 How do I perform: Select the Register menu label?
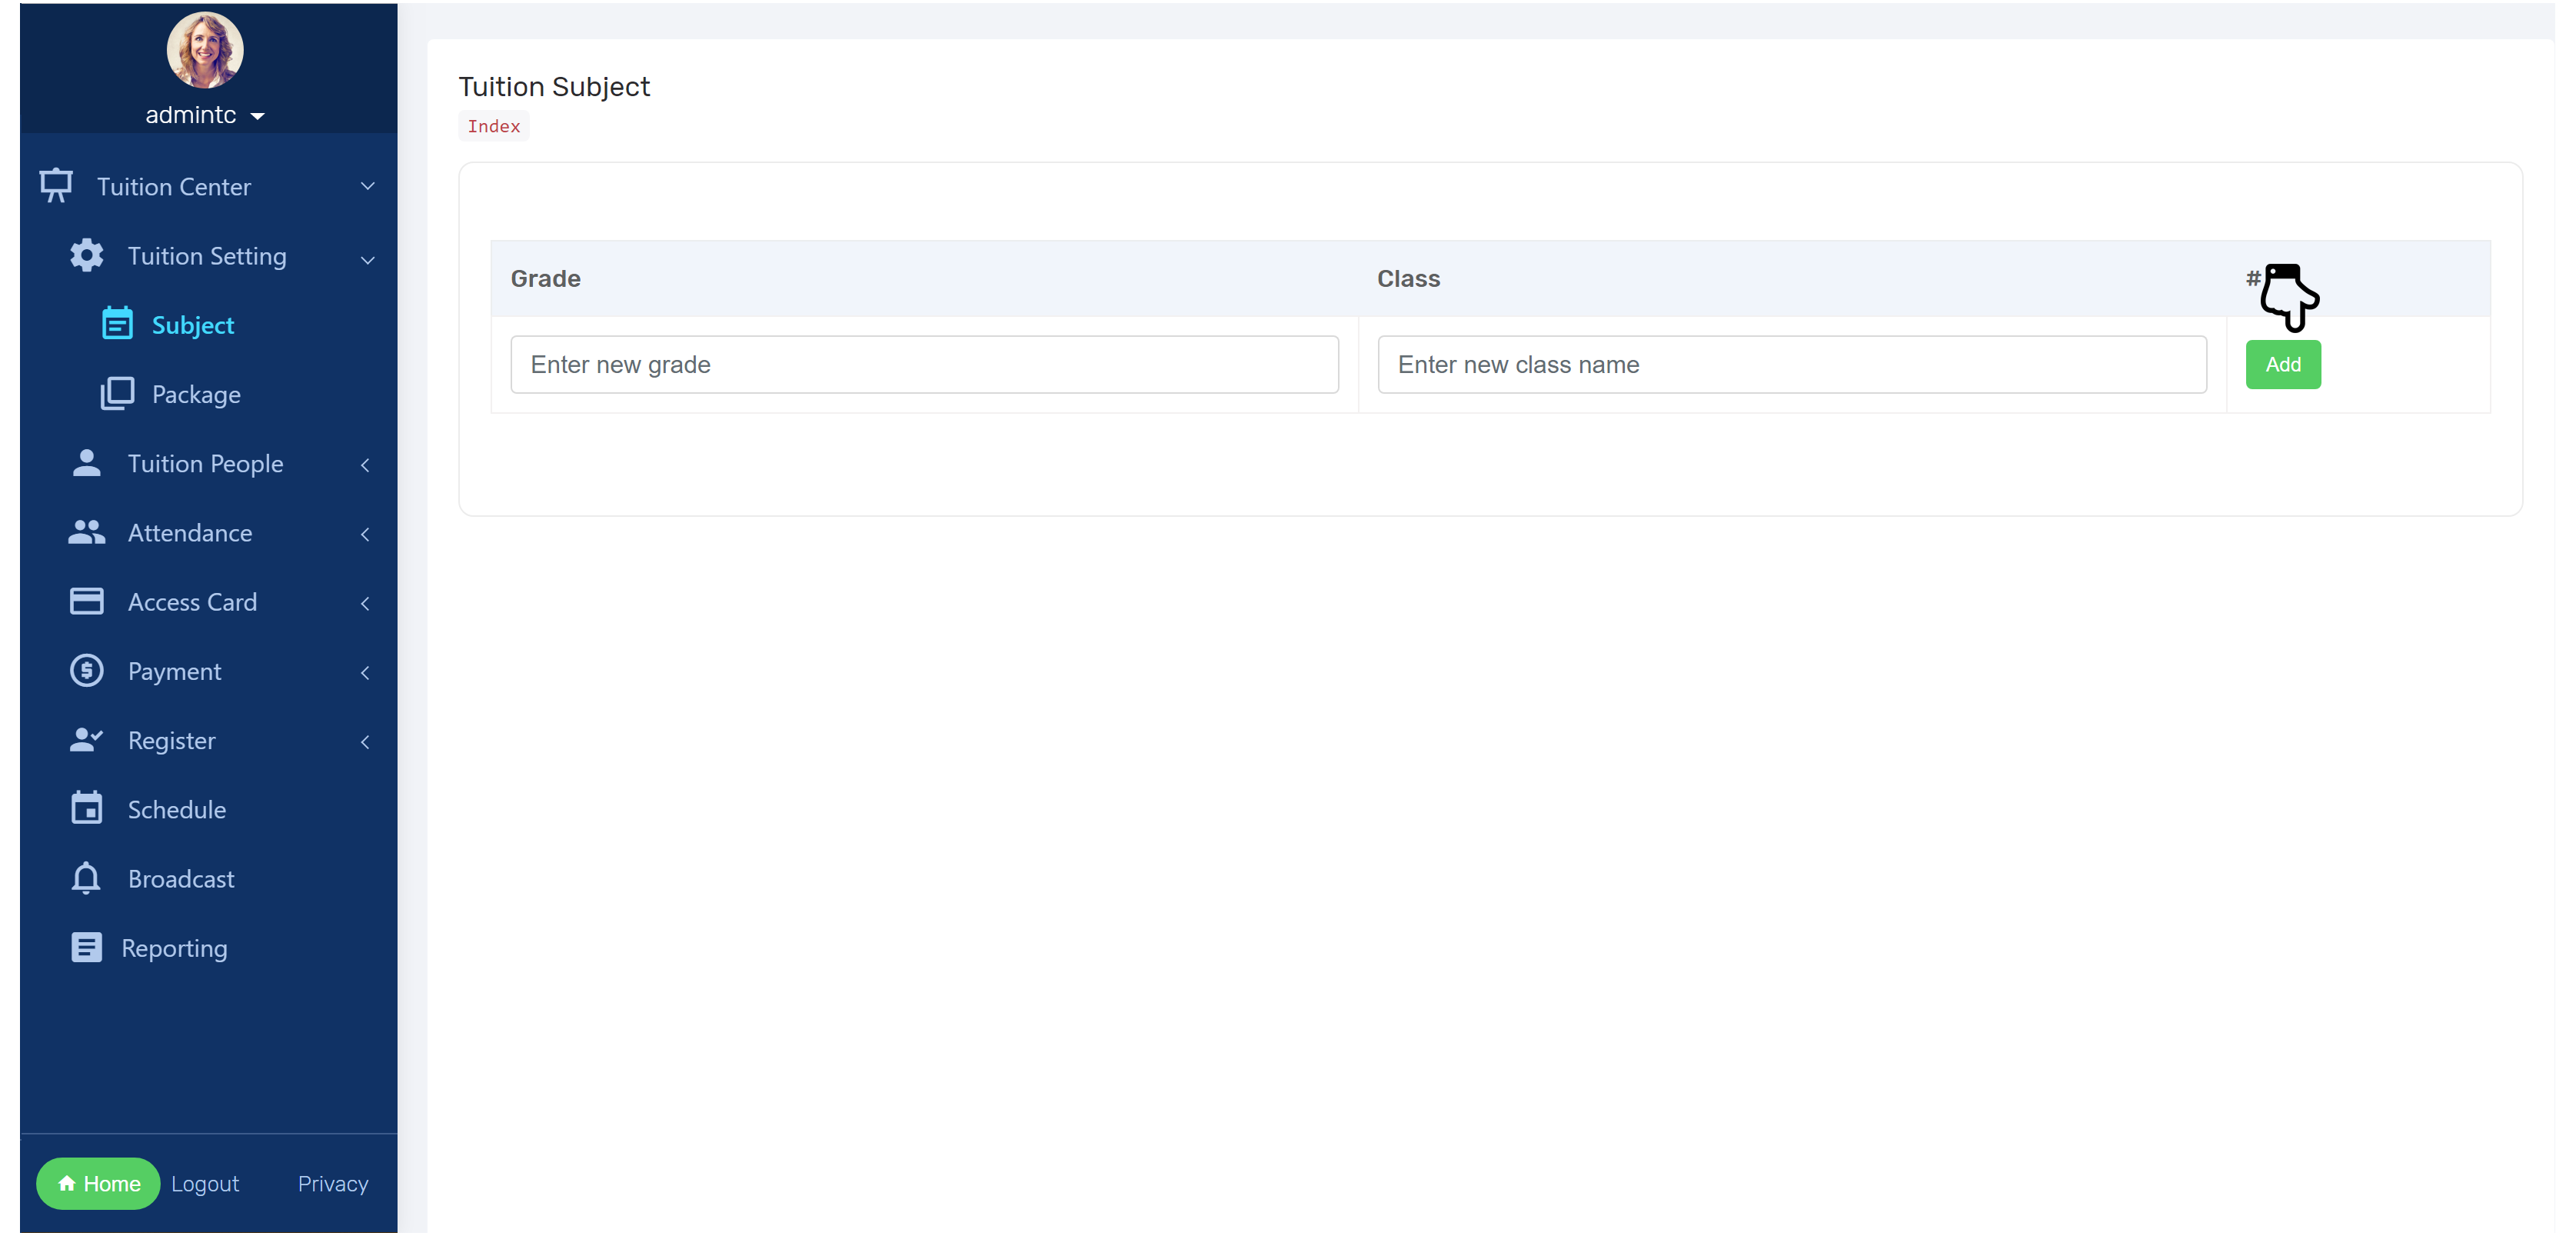(x=171, y=741)
